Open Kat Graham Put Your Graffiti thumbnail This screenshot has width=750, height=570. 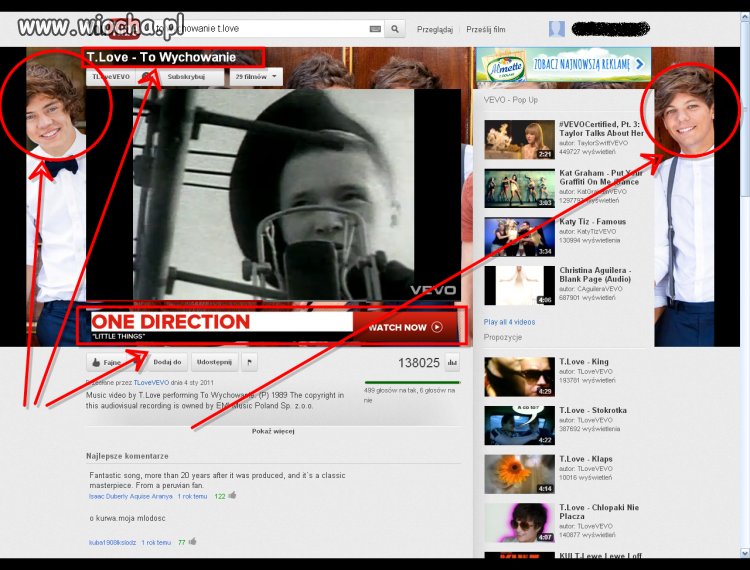tap(519, 188)
